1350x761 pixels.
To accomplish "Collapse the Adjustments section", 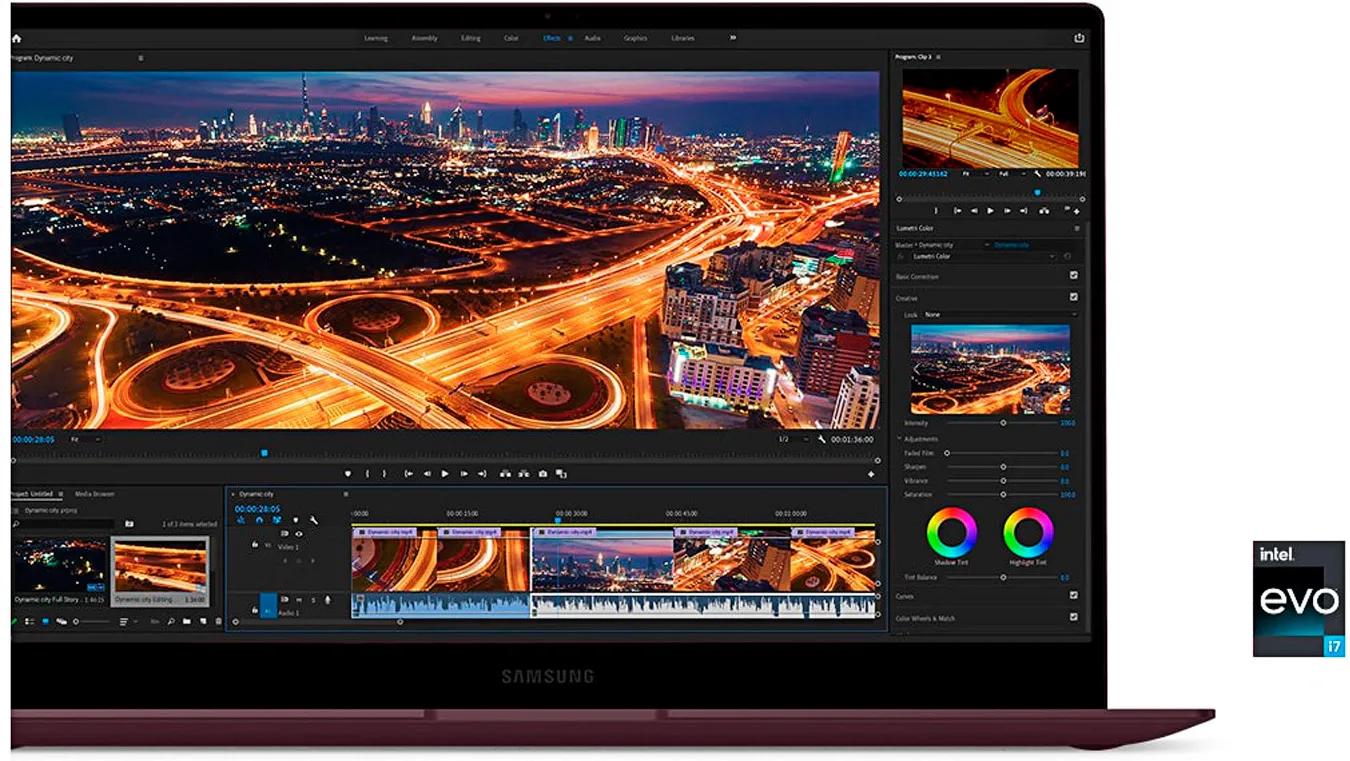I will (x=899, y=439).
